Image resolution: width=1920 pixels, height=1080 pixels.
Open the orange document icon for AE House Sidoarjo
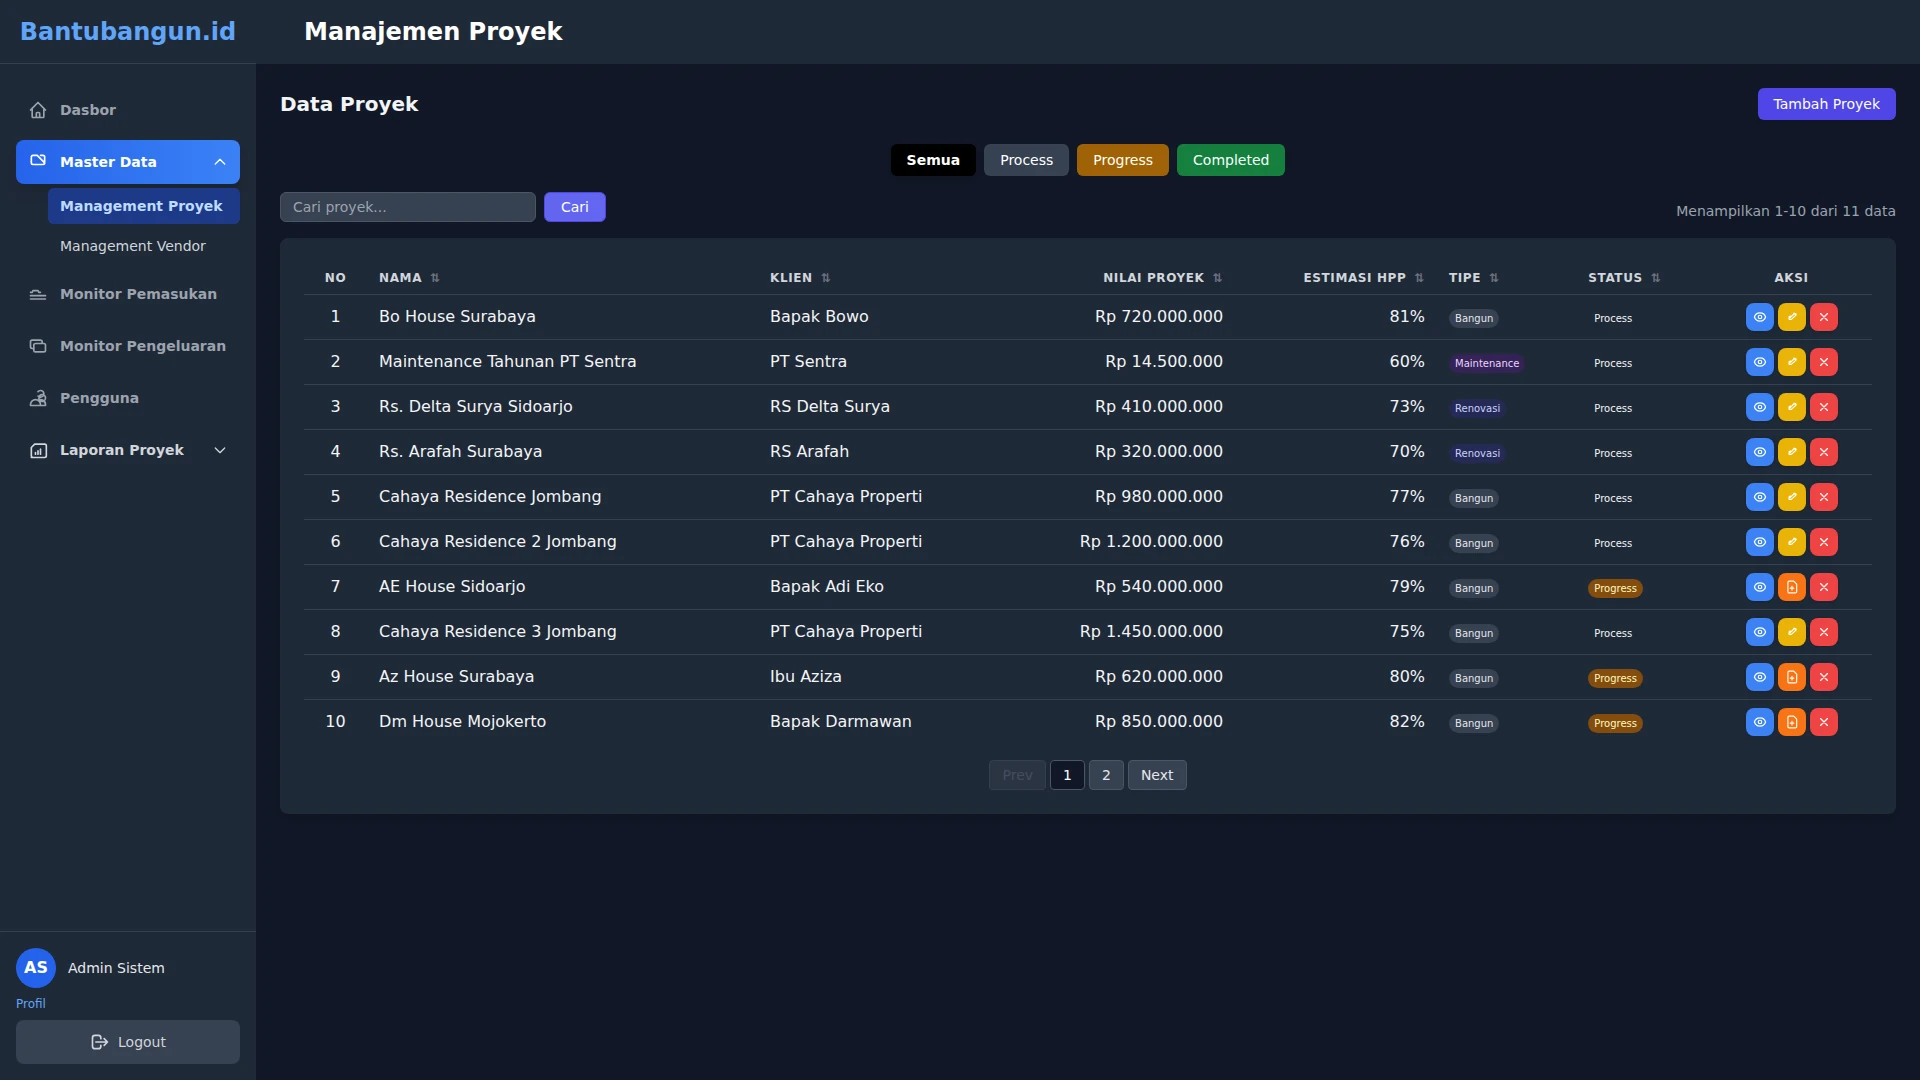(x=1791, y=587)
